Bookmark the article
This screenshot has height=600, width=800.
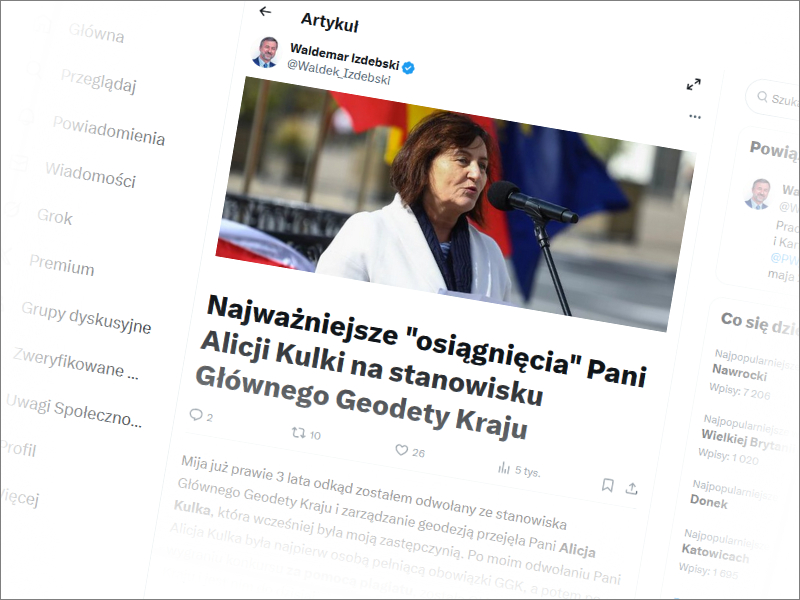tap(607, 485)
